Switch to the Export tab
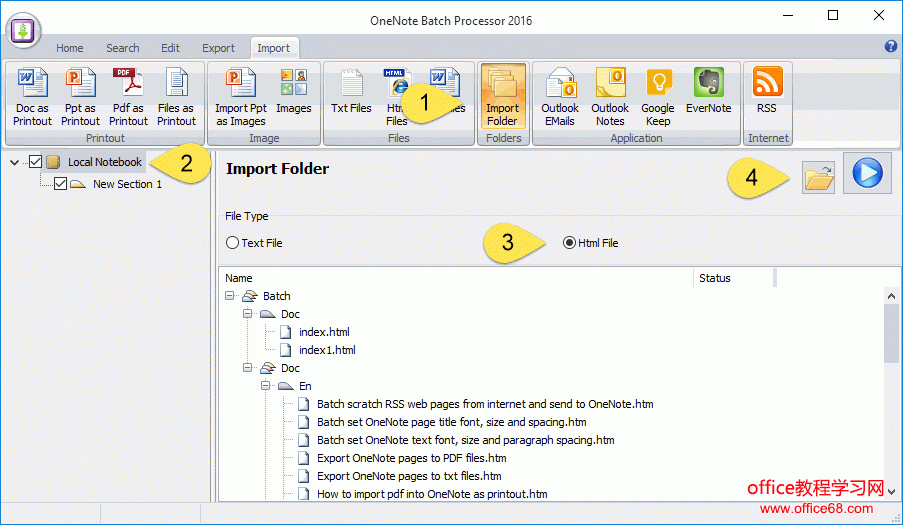 [218, 48]
